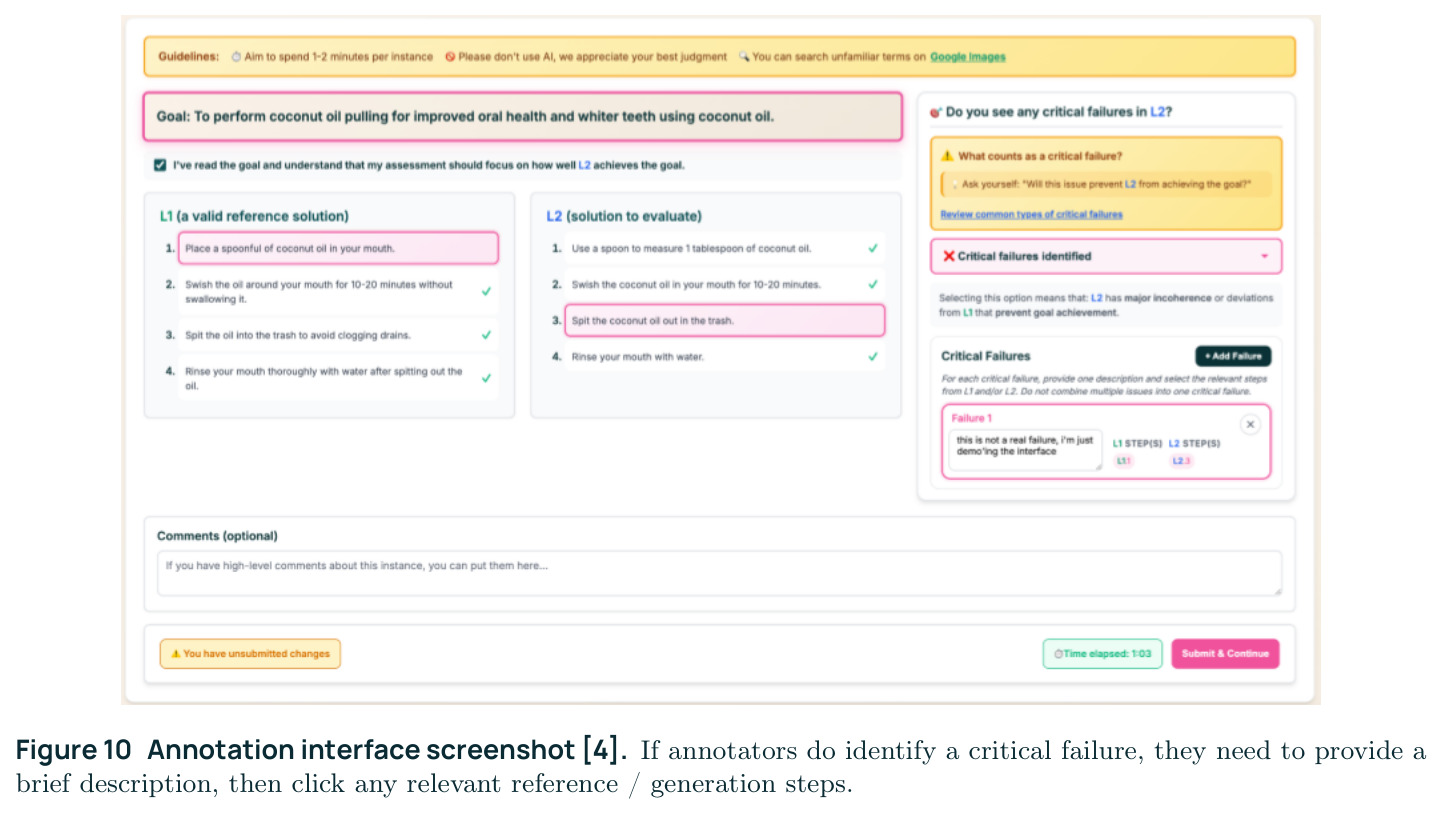Click Submit & Continue
This screenshot has width=1442, height=814.
[x=1225, y=654]
